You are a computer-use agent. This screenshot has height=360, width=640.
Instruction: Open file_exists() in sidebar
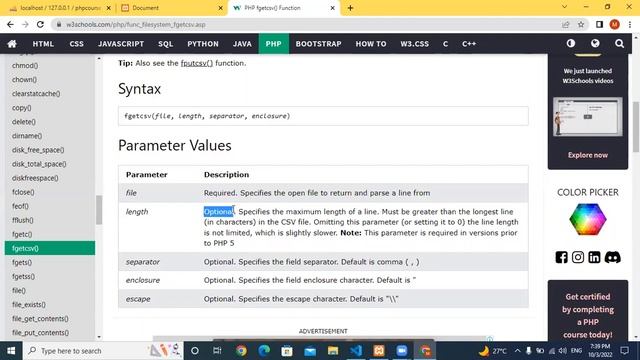click(29, 304)
